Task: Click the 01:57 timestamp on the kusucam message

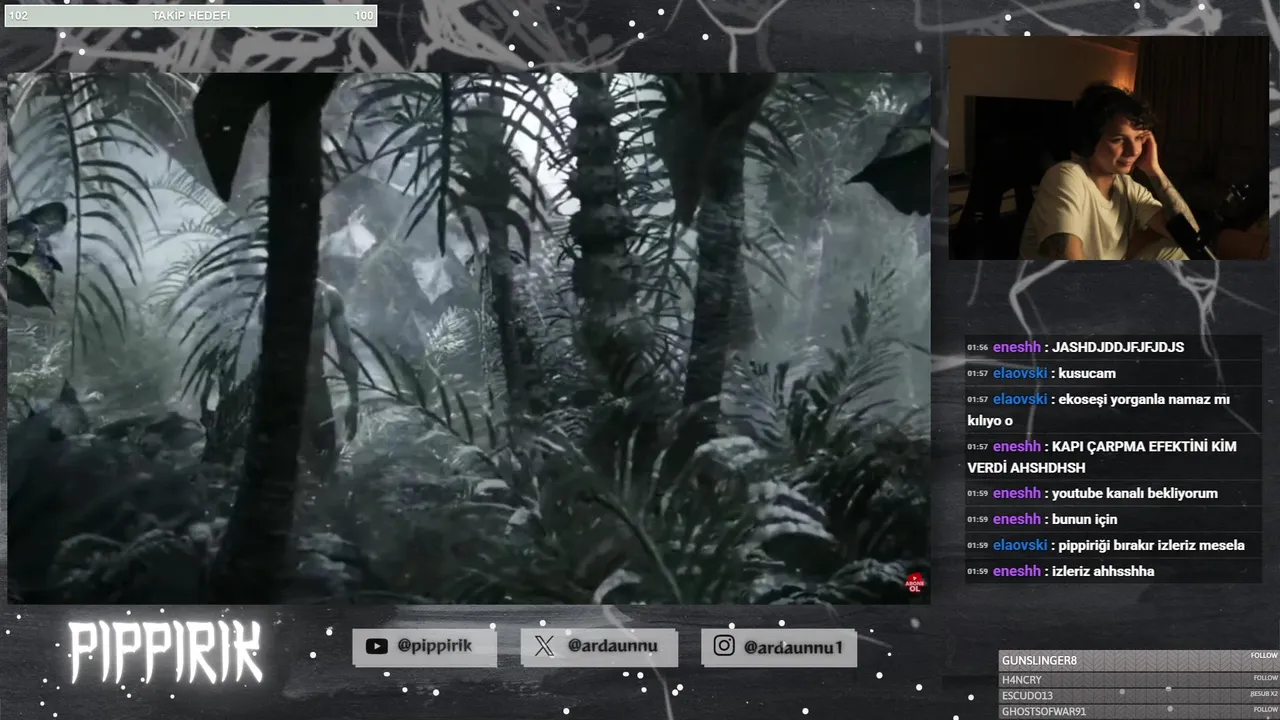Action: (x=977, y=374)
